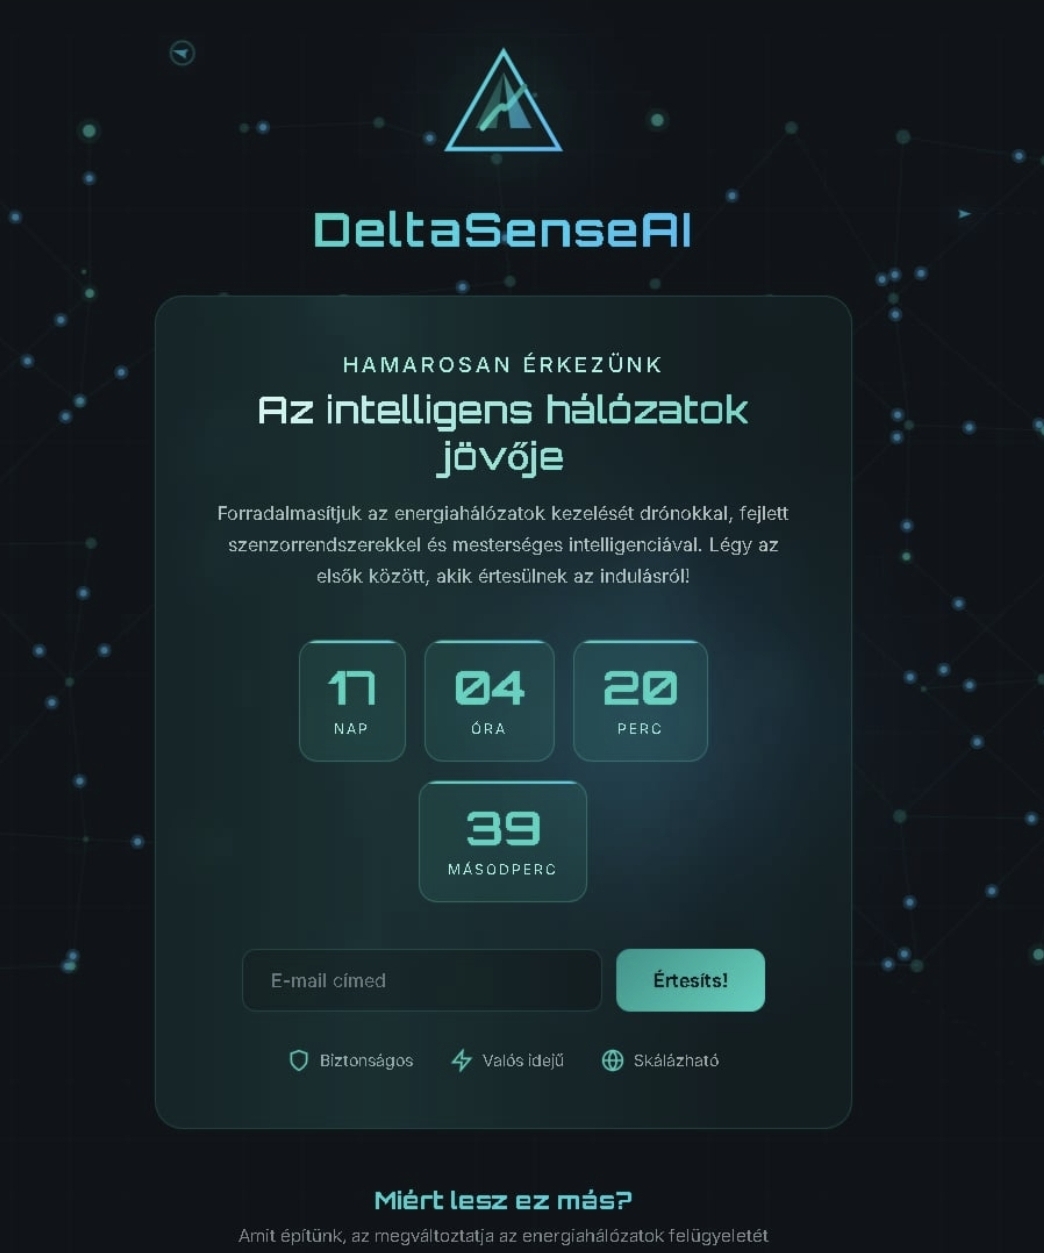Click the "Amit építünk" subtitle text
This screenshot has width=1044, height=1253.
(503, 1236)
